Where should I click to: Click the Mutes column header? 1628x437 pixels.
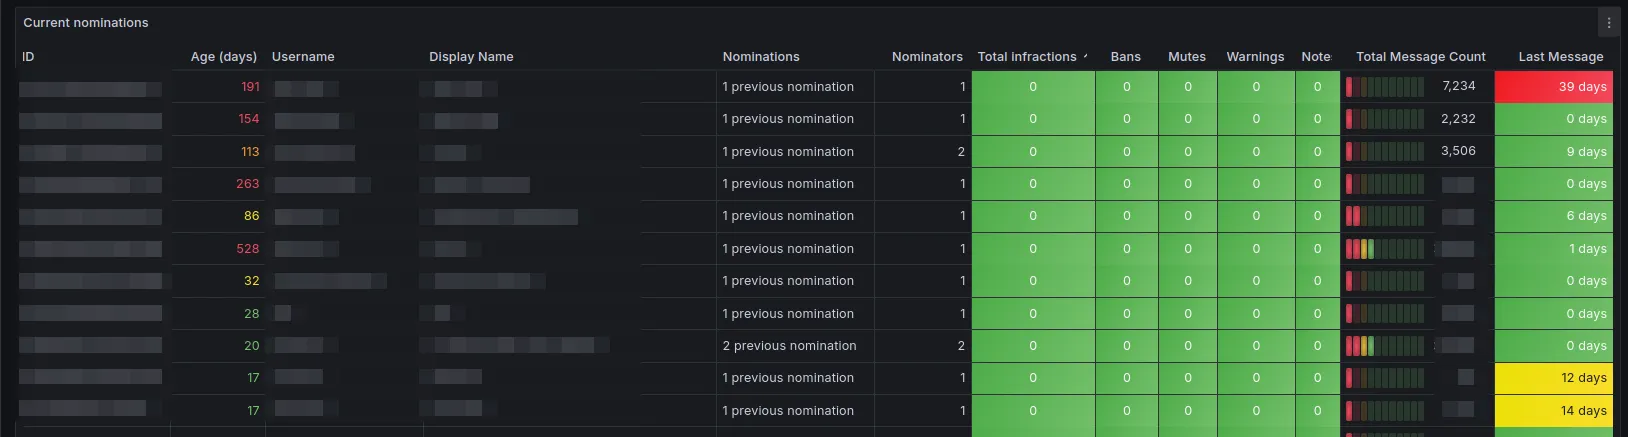coord(1187,57)
